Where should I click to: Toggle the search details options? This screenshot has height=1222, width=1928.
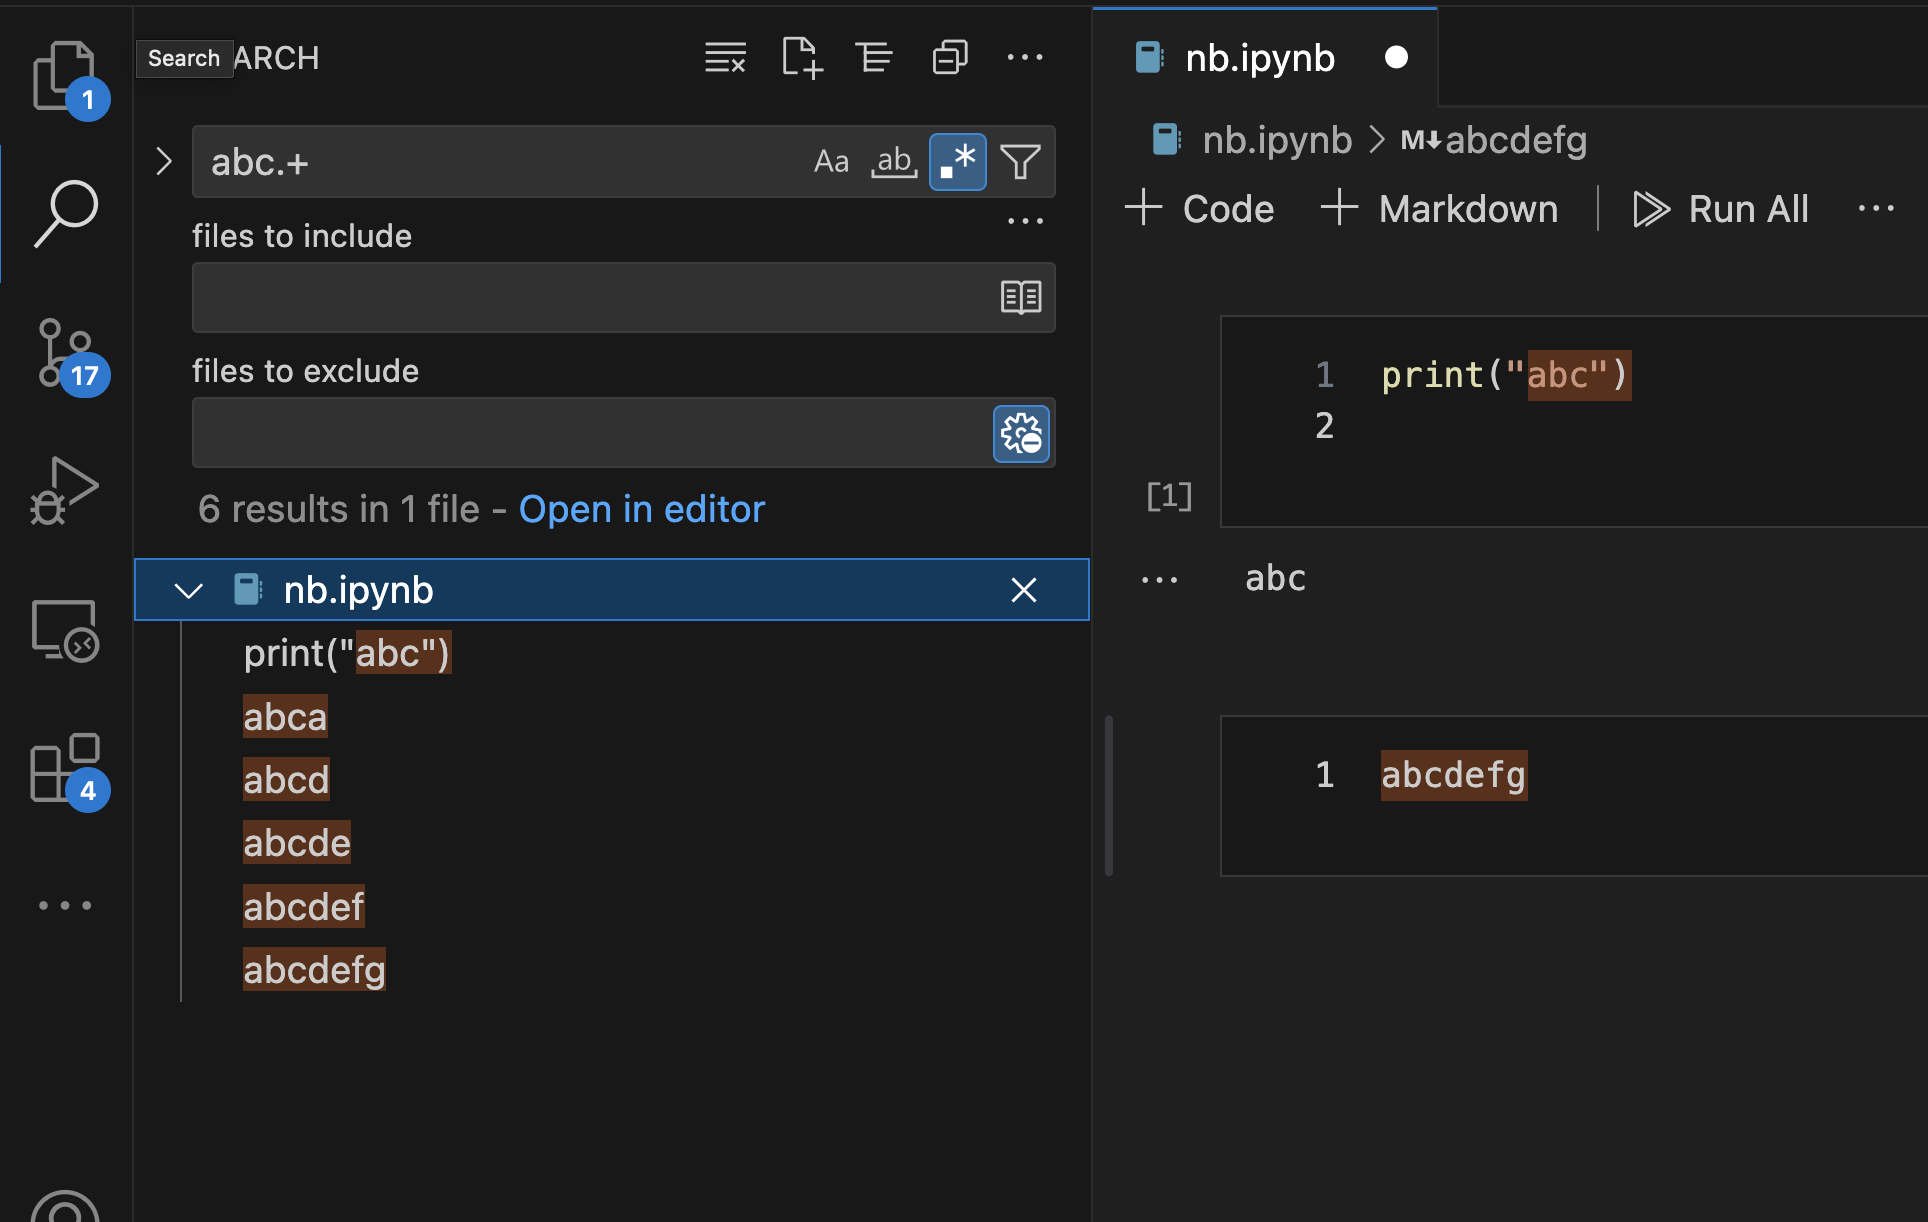click(x=1024, y=220)
